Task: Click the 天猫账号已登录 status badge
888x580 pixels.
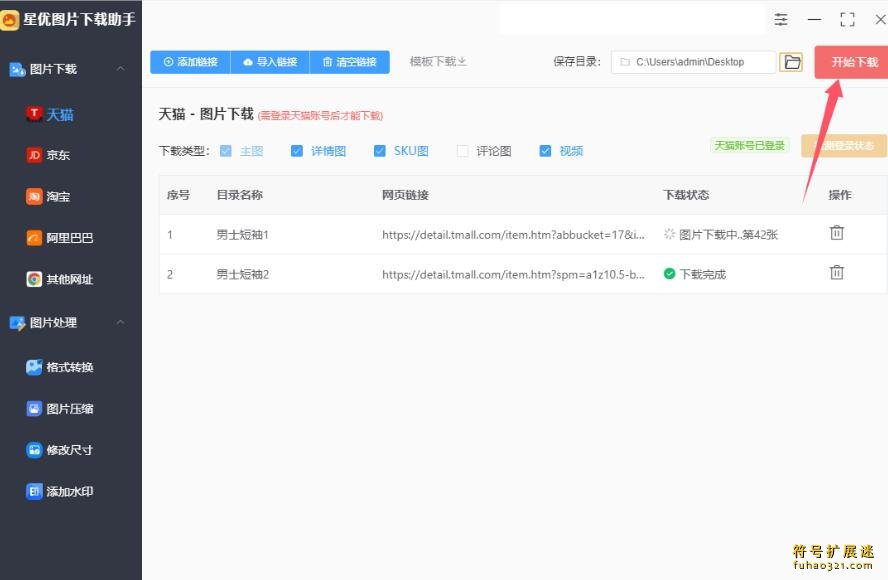Action: pyautogui.click(x=749, y=146)
